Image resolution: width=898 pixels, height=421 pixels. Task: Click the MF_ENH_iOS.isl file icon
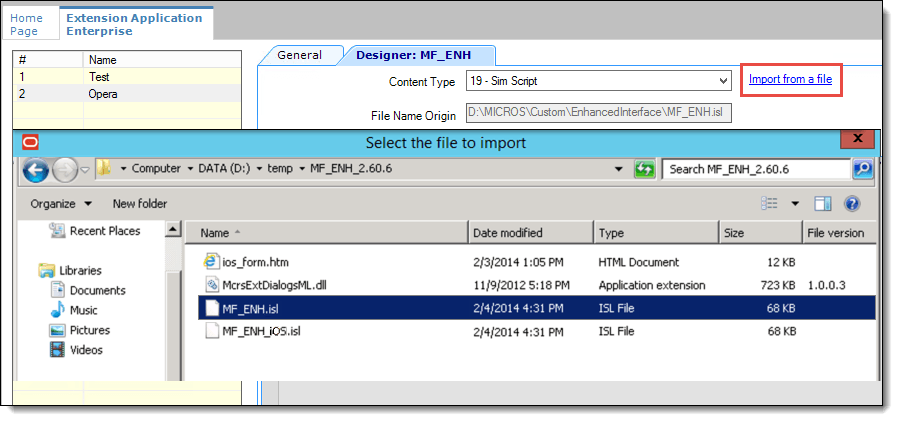212,331
